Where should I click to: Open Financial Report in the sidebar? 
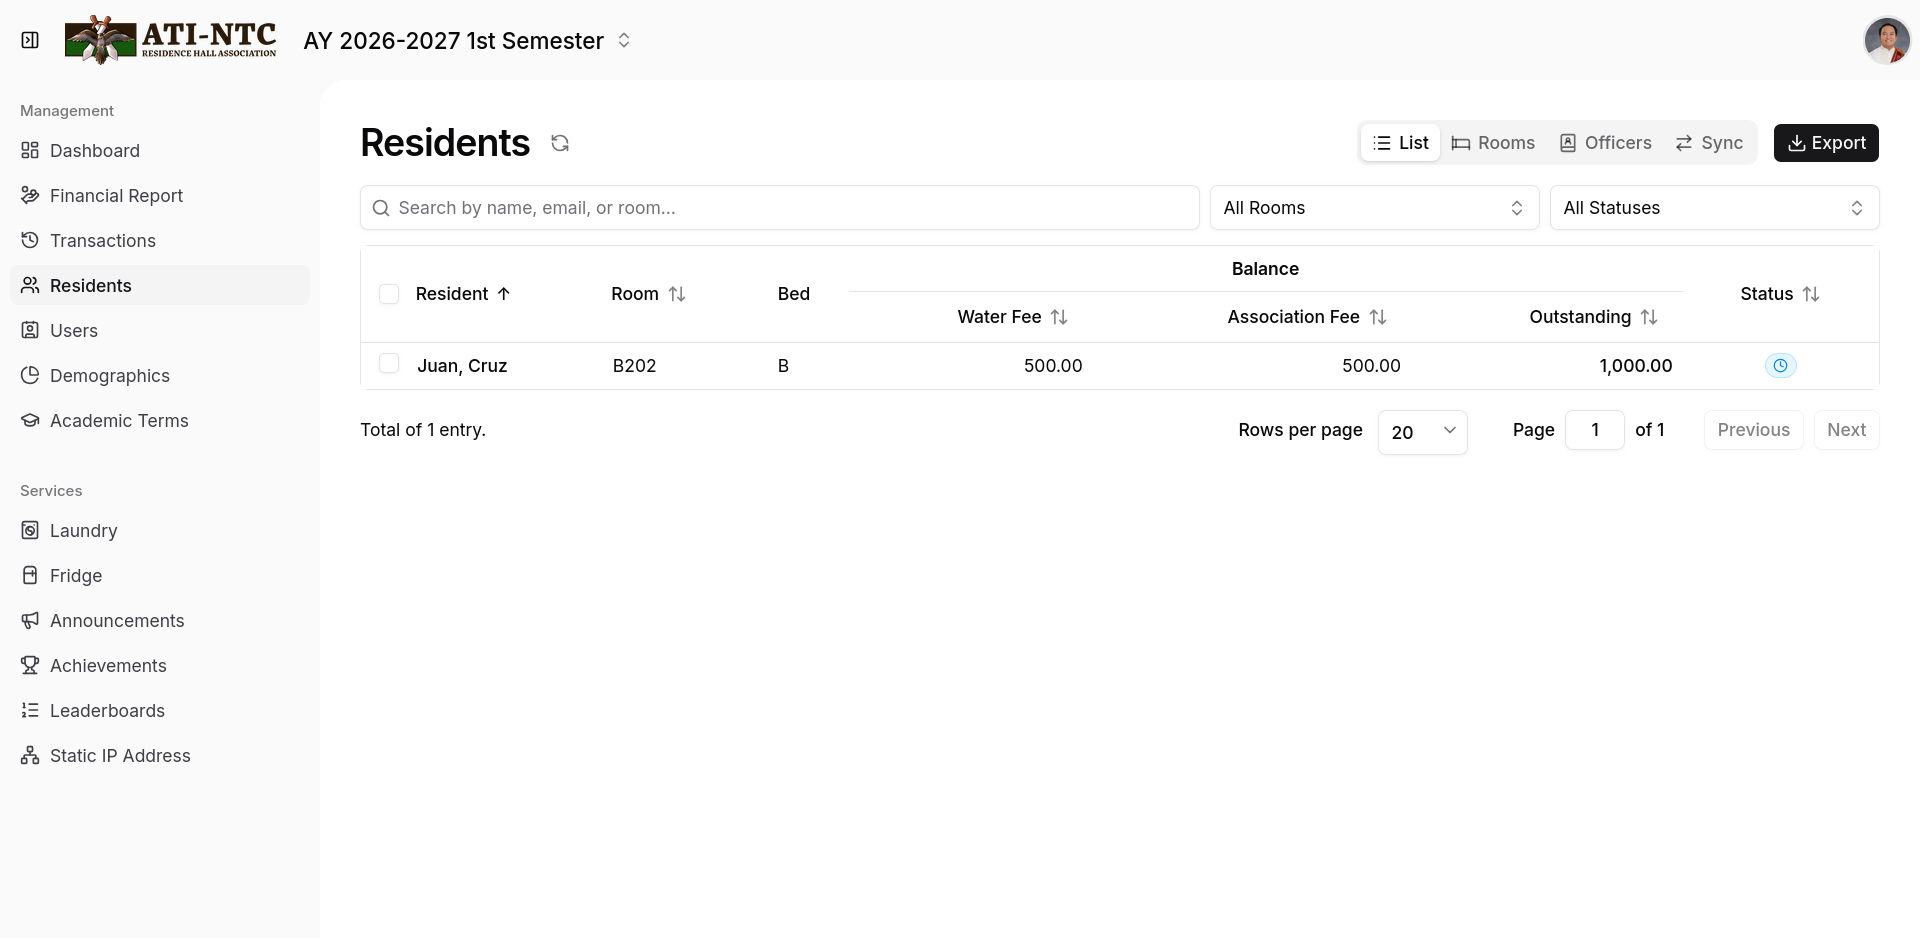click(x=160, y=195)
